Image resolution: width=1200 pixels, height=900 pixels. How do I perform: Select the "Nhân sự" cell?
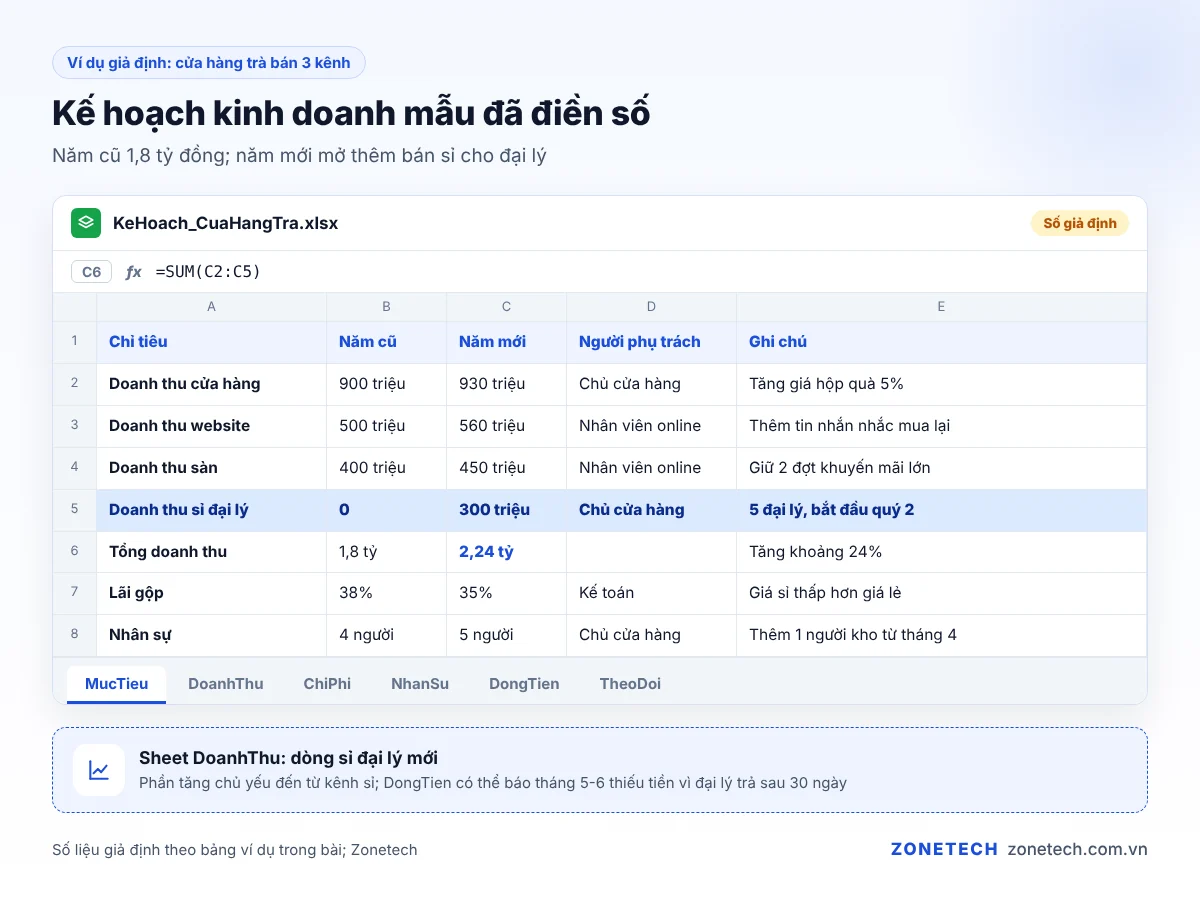coord(211,635)
